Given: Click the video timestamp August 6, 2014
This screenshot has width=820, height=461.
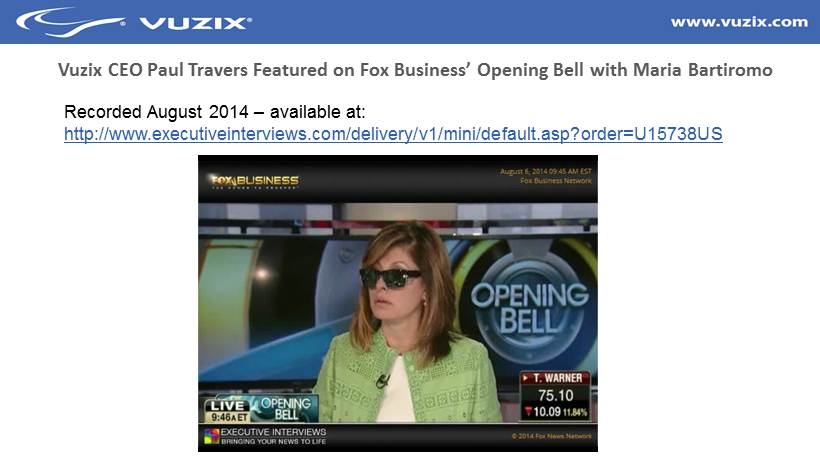Looking at the screenshot, I should [x=545, y=171].
